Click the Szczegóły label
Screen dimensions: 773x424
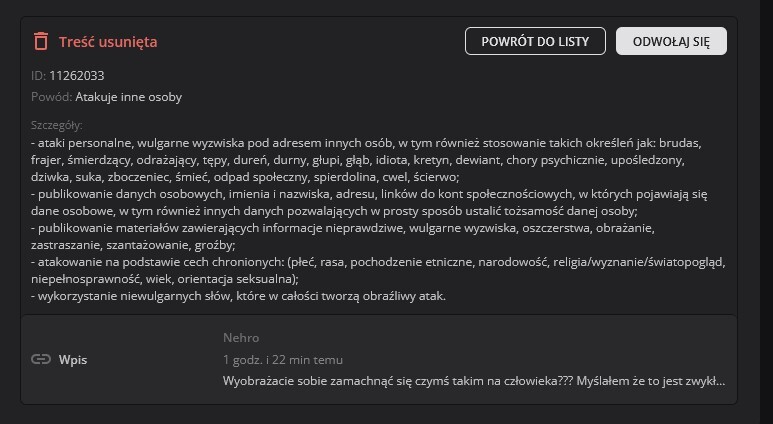coord(57,125)
